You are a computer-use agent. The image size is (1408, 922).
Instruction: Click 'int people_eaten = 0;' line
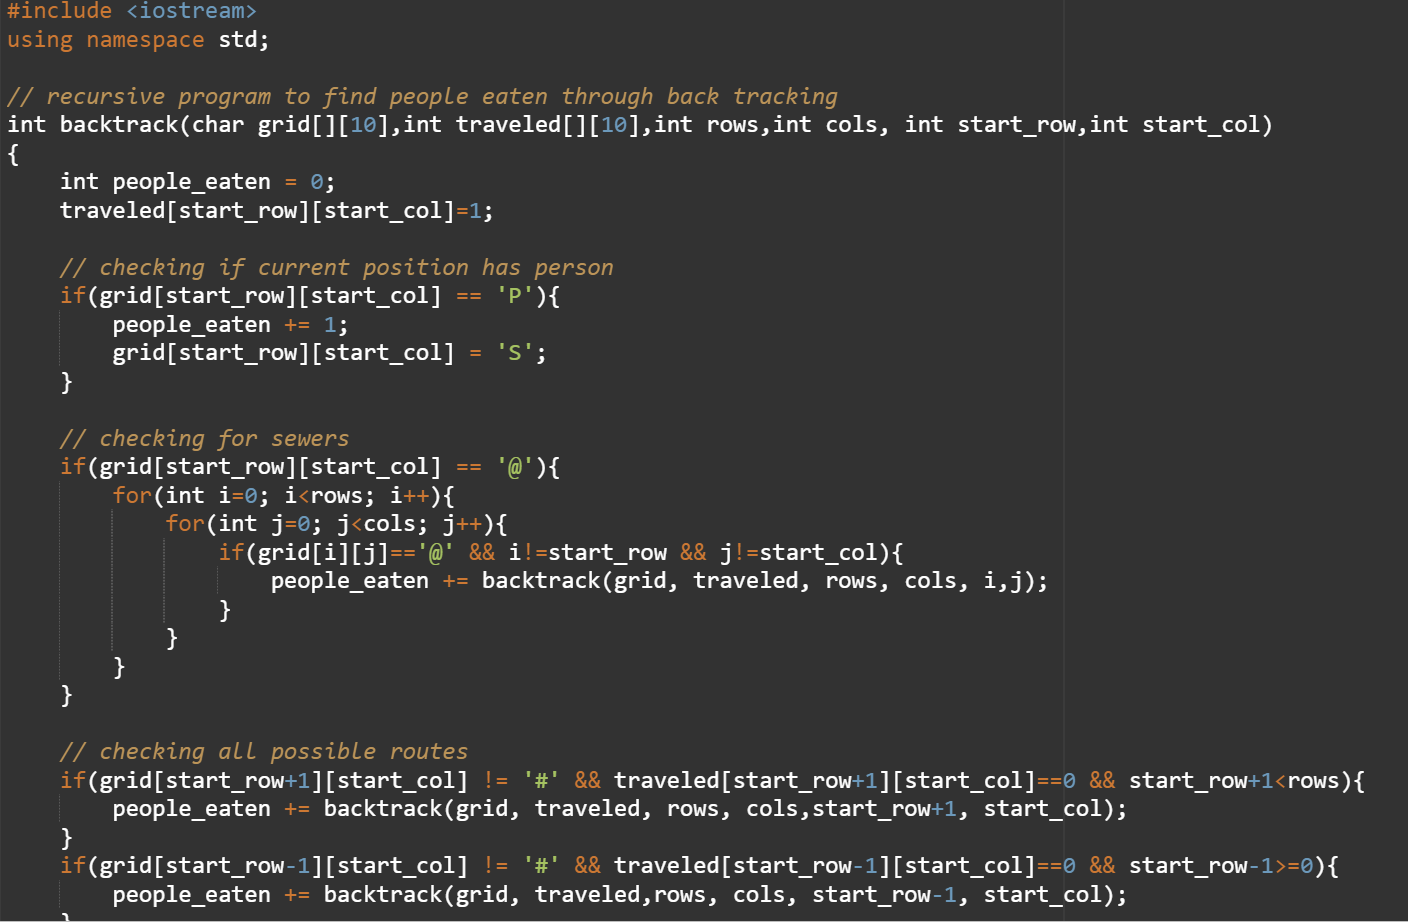(198, 182)
